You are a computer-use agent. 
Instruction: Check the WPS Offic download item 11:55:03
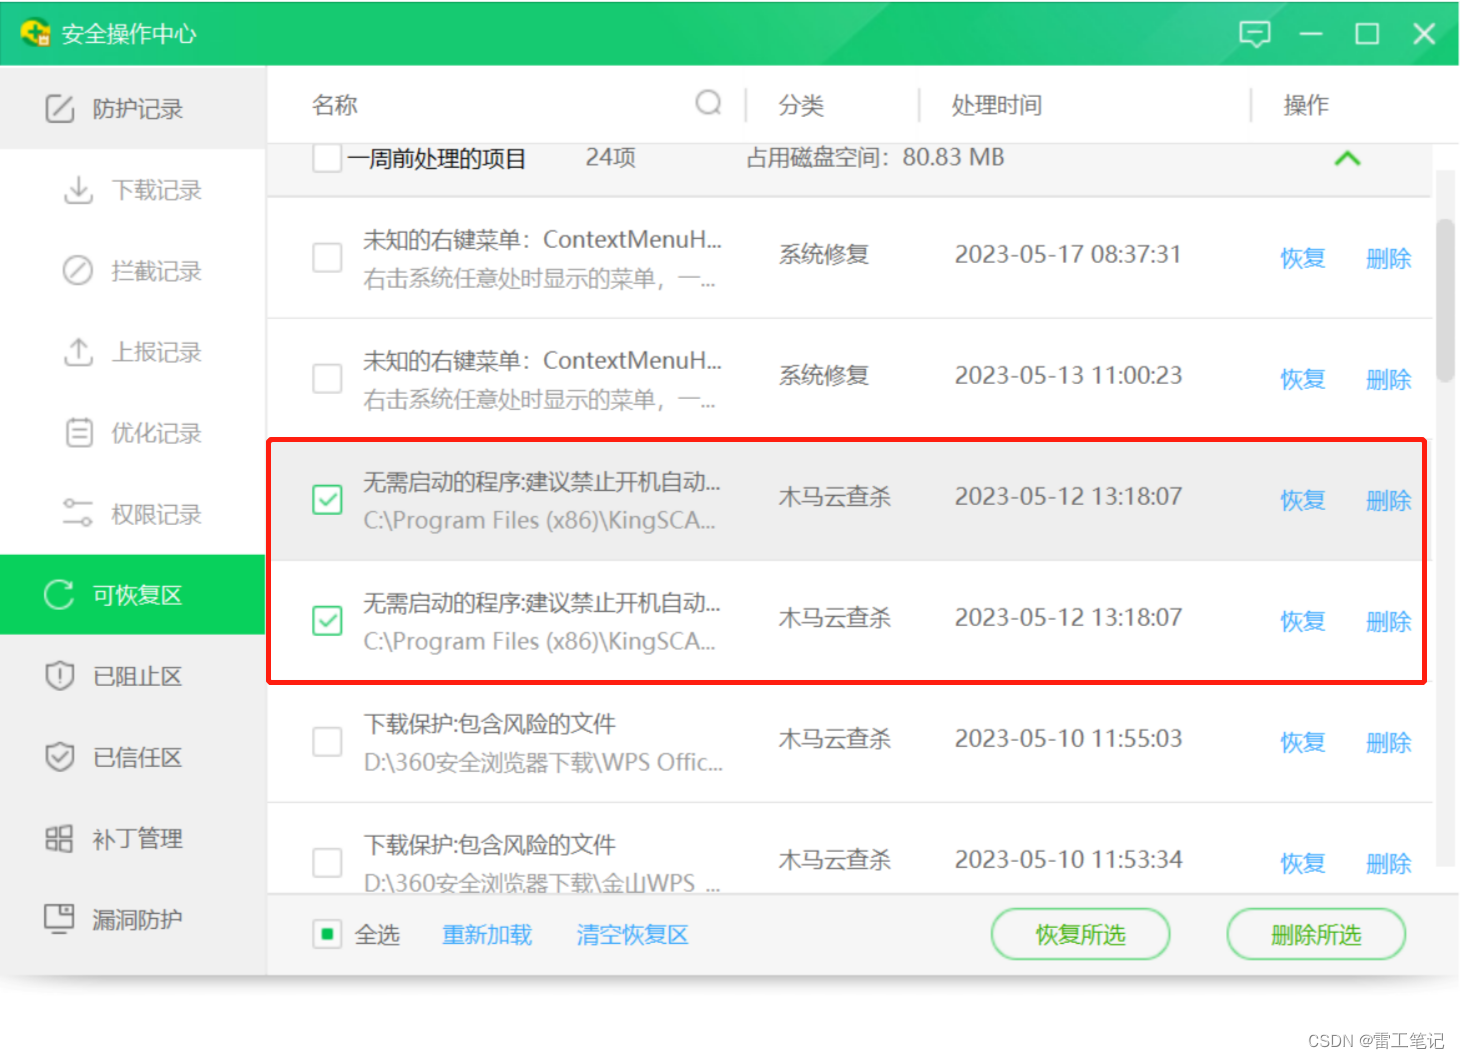pos(327,741)
